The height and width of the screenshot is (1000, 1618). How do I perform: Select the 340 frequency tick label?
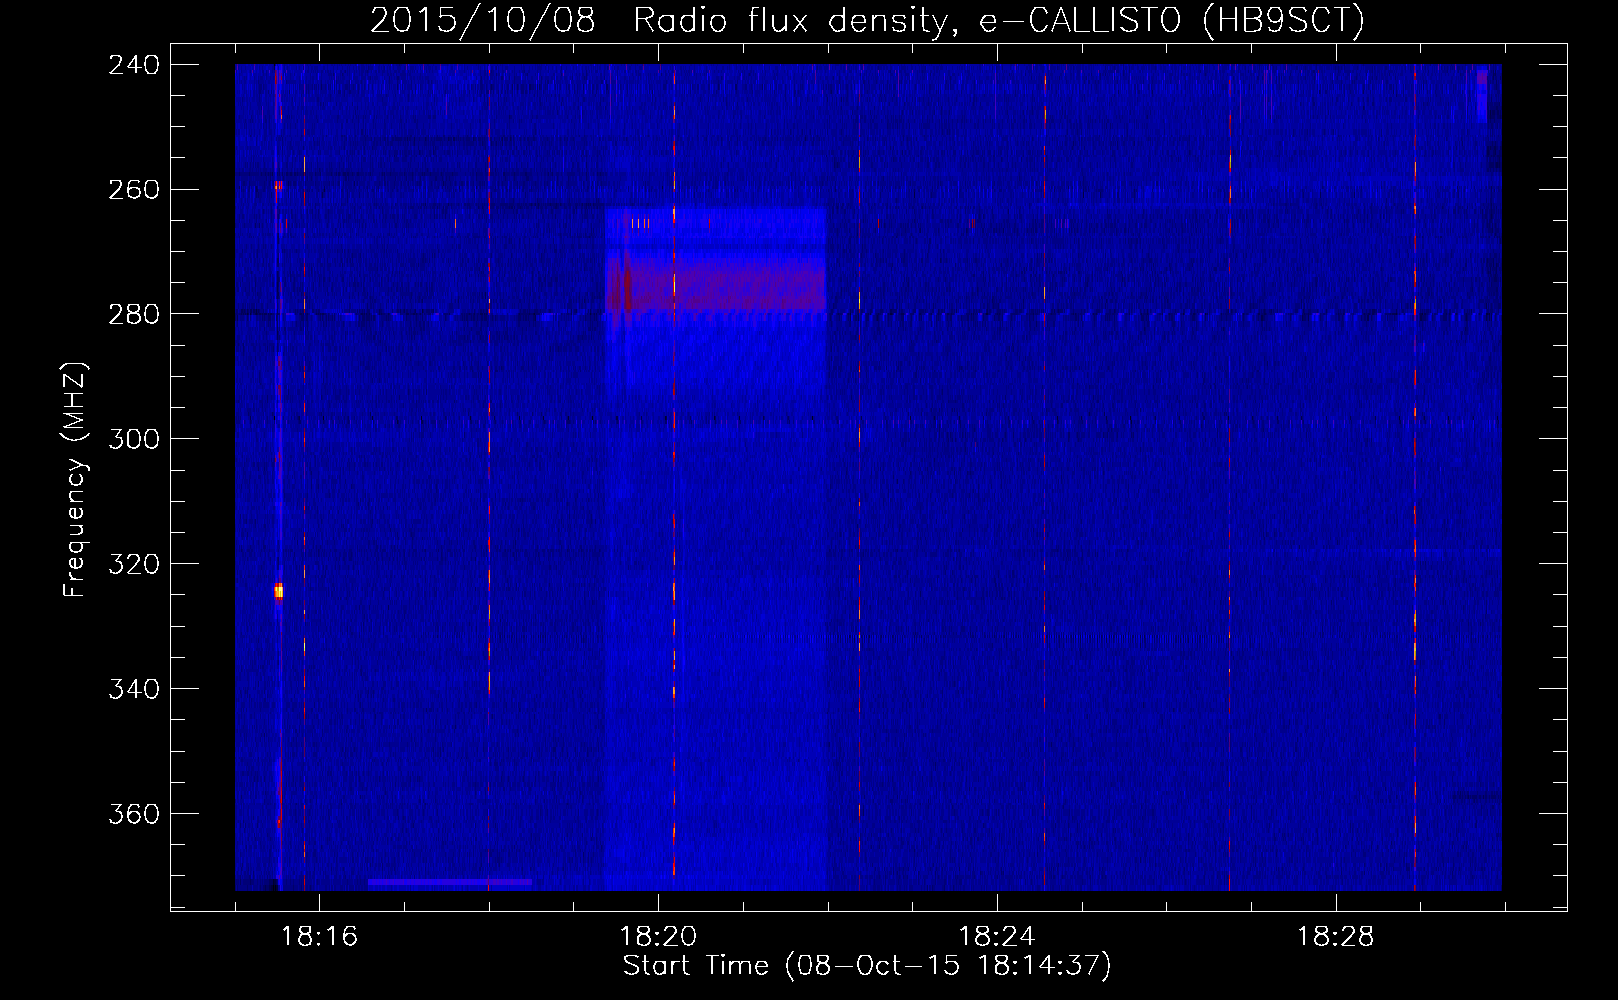(x=134, y=690)
